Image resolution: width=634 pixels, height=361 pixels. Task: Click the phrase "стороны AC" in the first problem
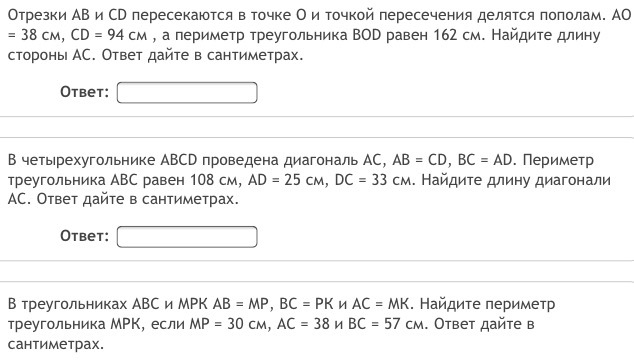tap(51, 55)
